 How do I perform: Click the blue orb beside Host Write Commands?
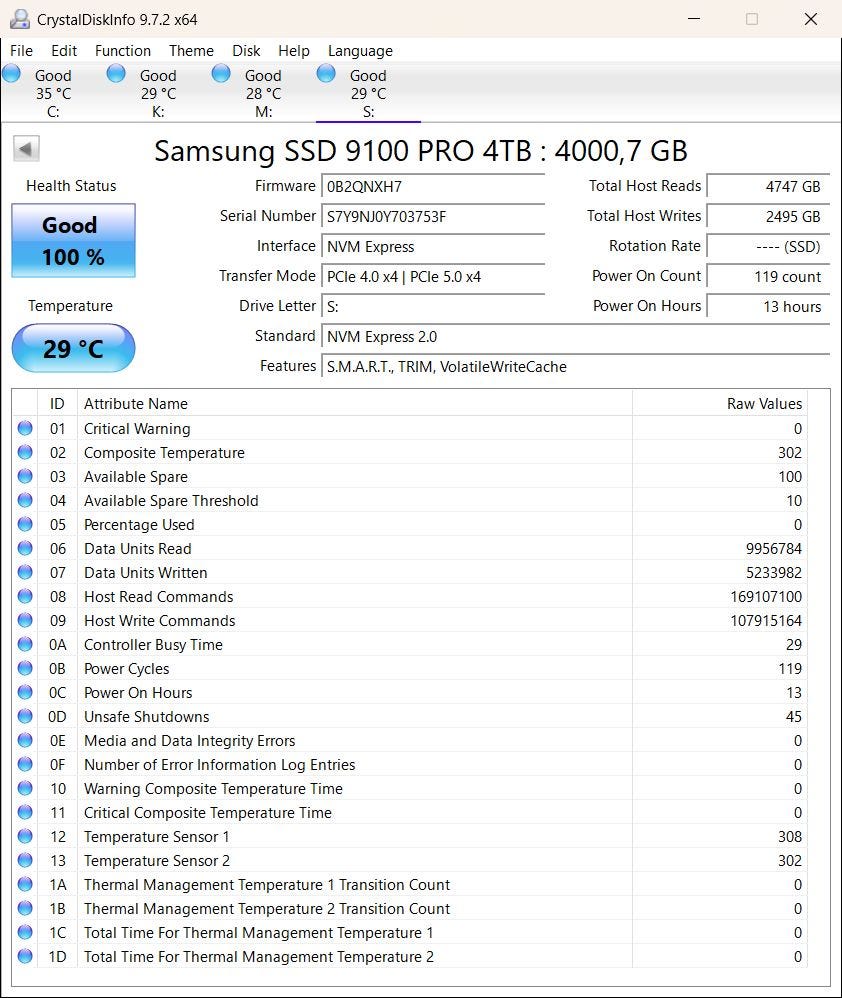(25, 620)
